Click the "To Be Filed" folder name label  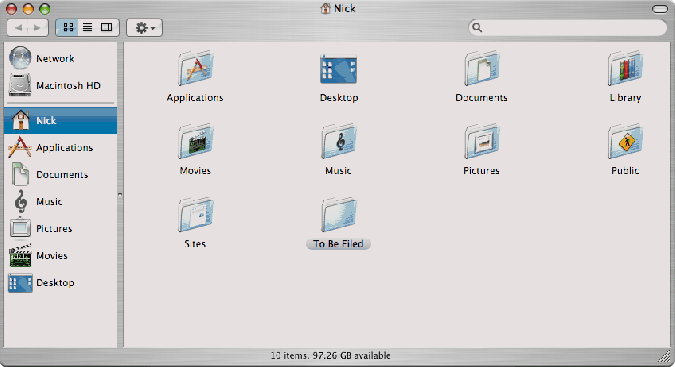point(338,244)
